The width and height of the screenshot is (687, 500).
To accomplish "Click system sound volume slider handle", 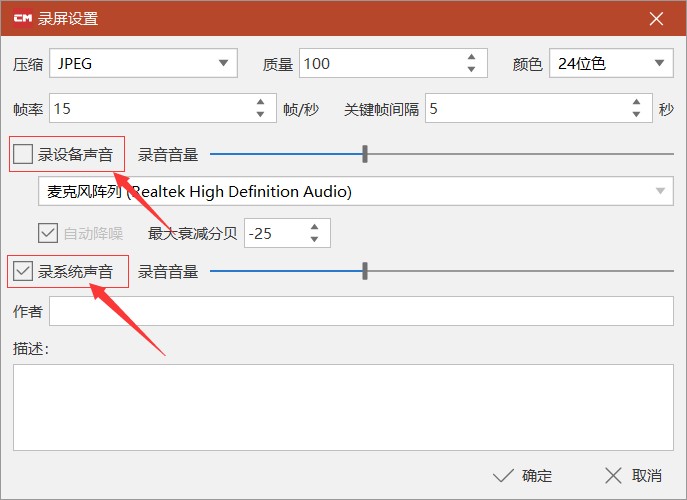I will click(x=365, y=271).
